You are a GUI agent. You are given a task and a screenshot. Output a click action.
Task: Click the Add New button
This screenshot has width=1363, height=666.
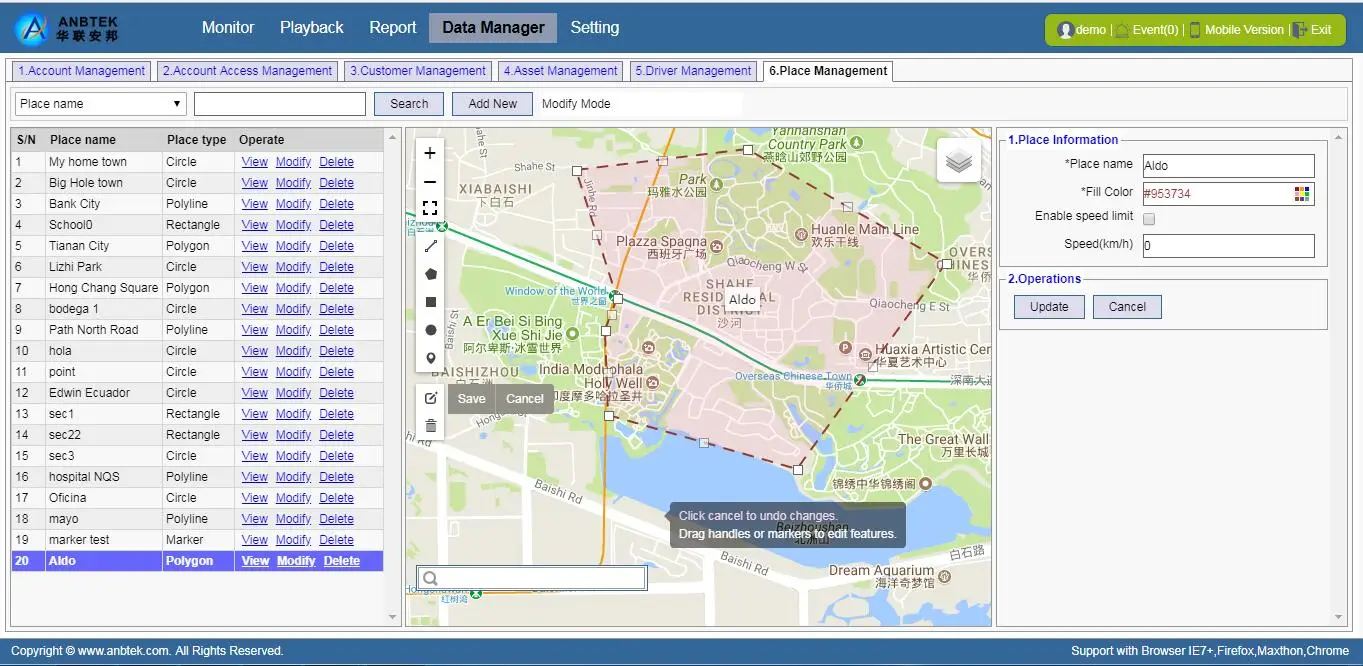tap(492, 104)
